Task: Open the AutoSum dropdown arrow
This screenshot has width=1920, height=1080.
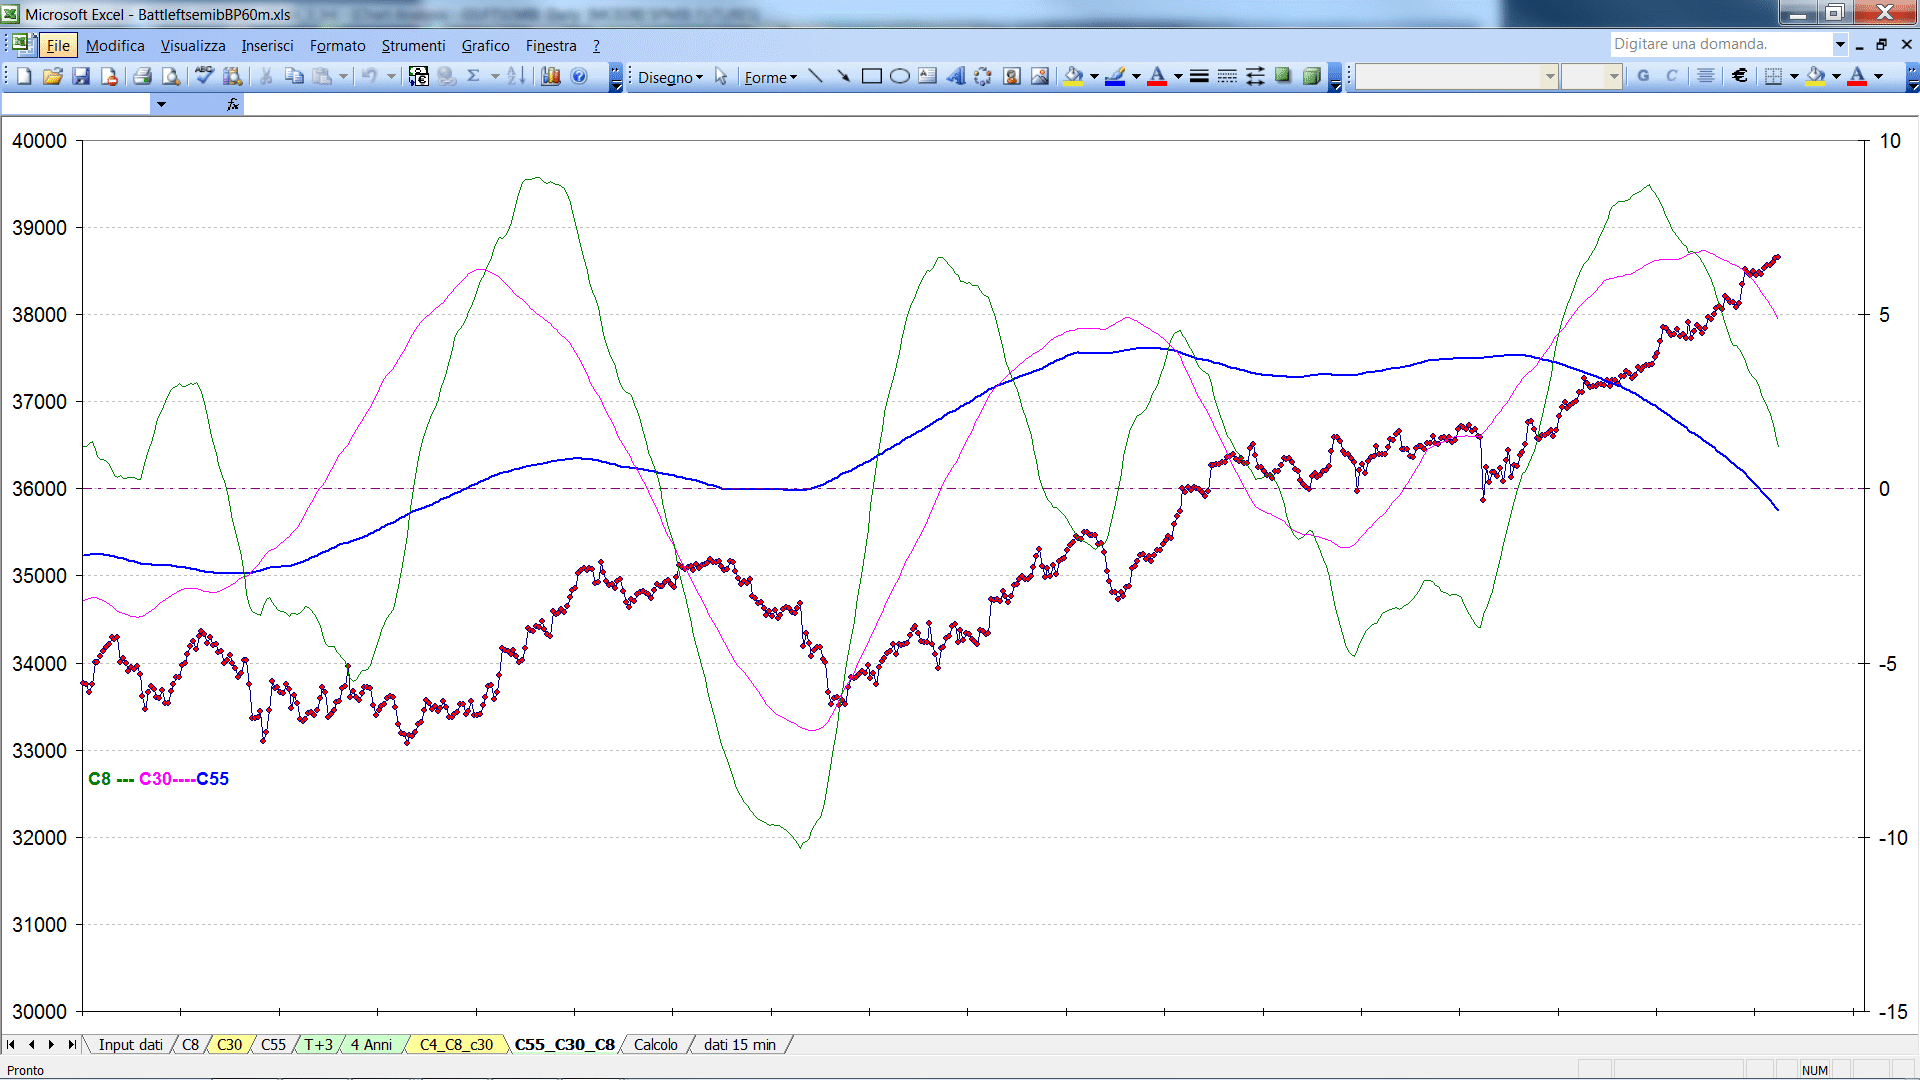Action: coord(495,76)
